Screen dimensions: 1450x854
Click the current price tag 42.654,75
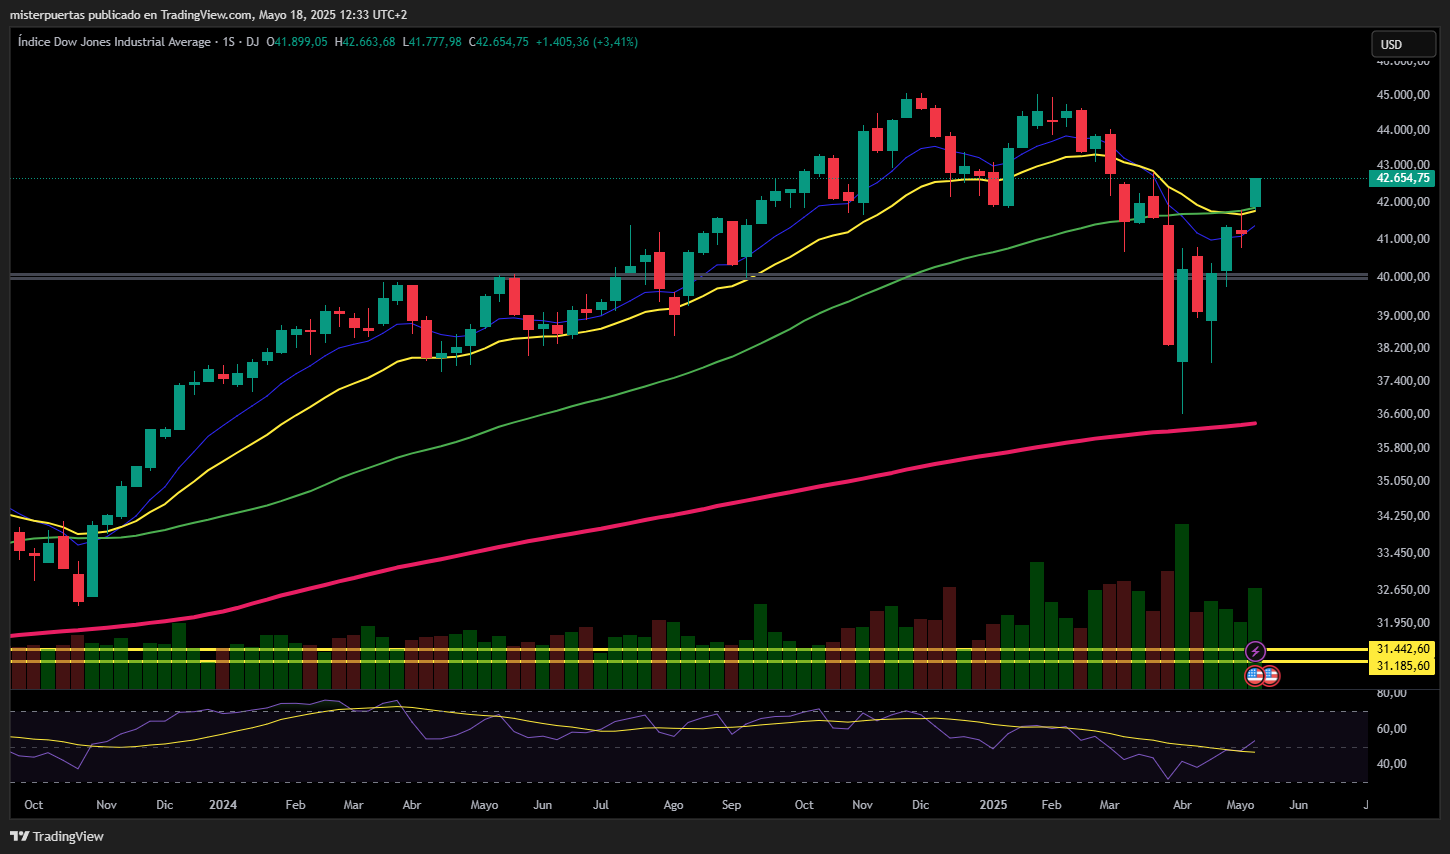click(1401, 178)
